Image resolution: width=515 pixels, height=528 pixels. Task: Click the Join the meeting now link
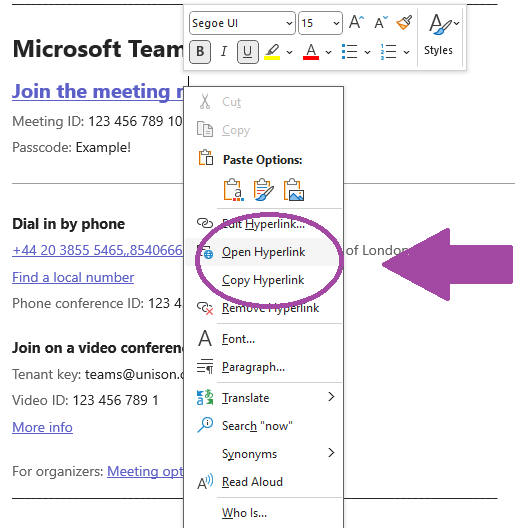pos(98,92)
